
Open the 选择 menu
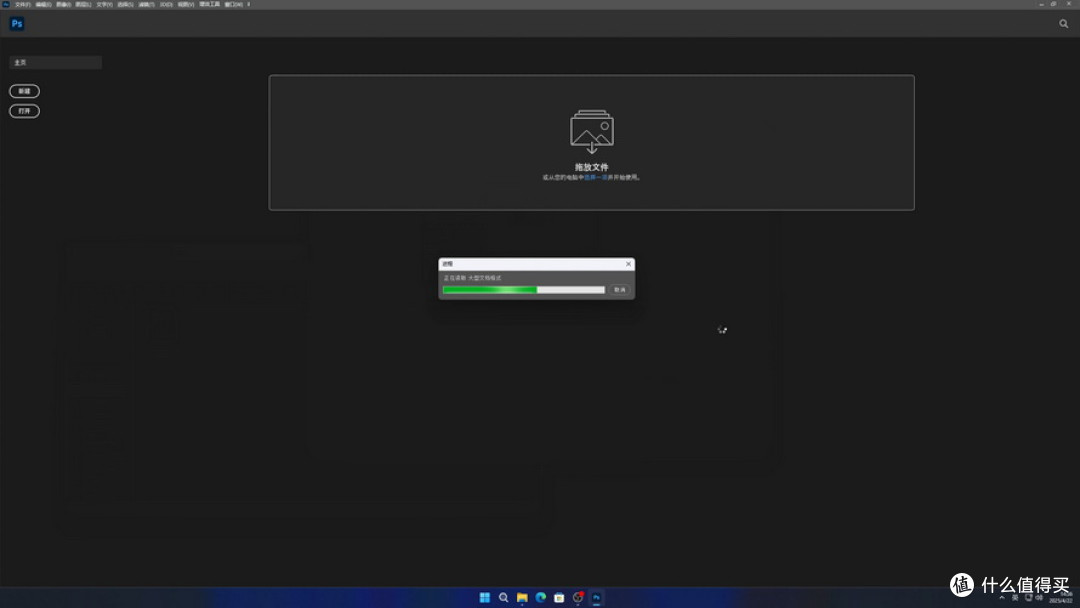pos(125,4)
